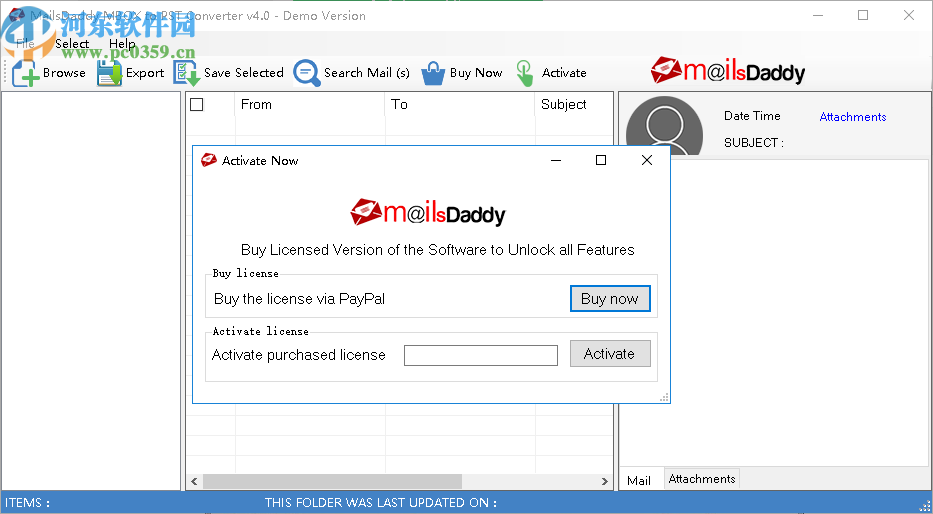This screenshot has width=933, height=514.
Task: Open the Help menu
Action: click(122, 43)
